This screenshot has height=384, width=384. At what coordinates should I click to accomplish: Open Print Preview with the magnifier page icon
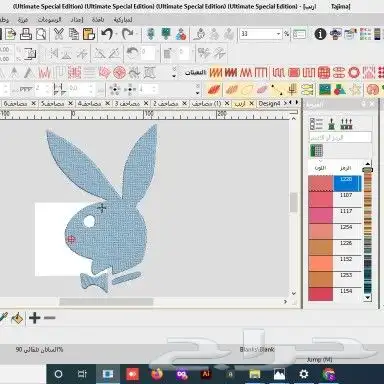41,34
